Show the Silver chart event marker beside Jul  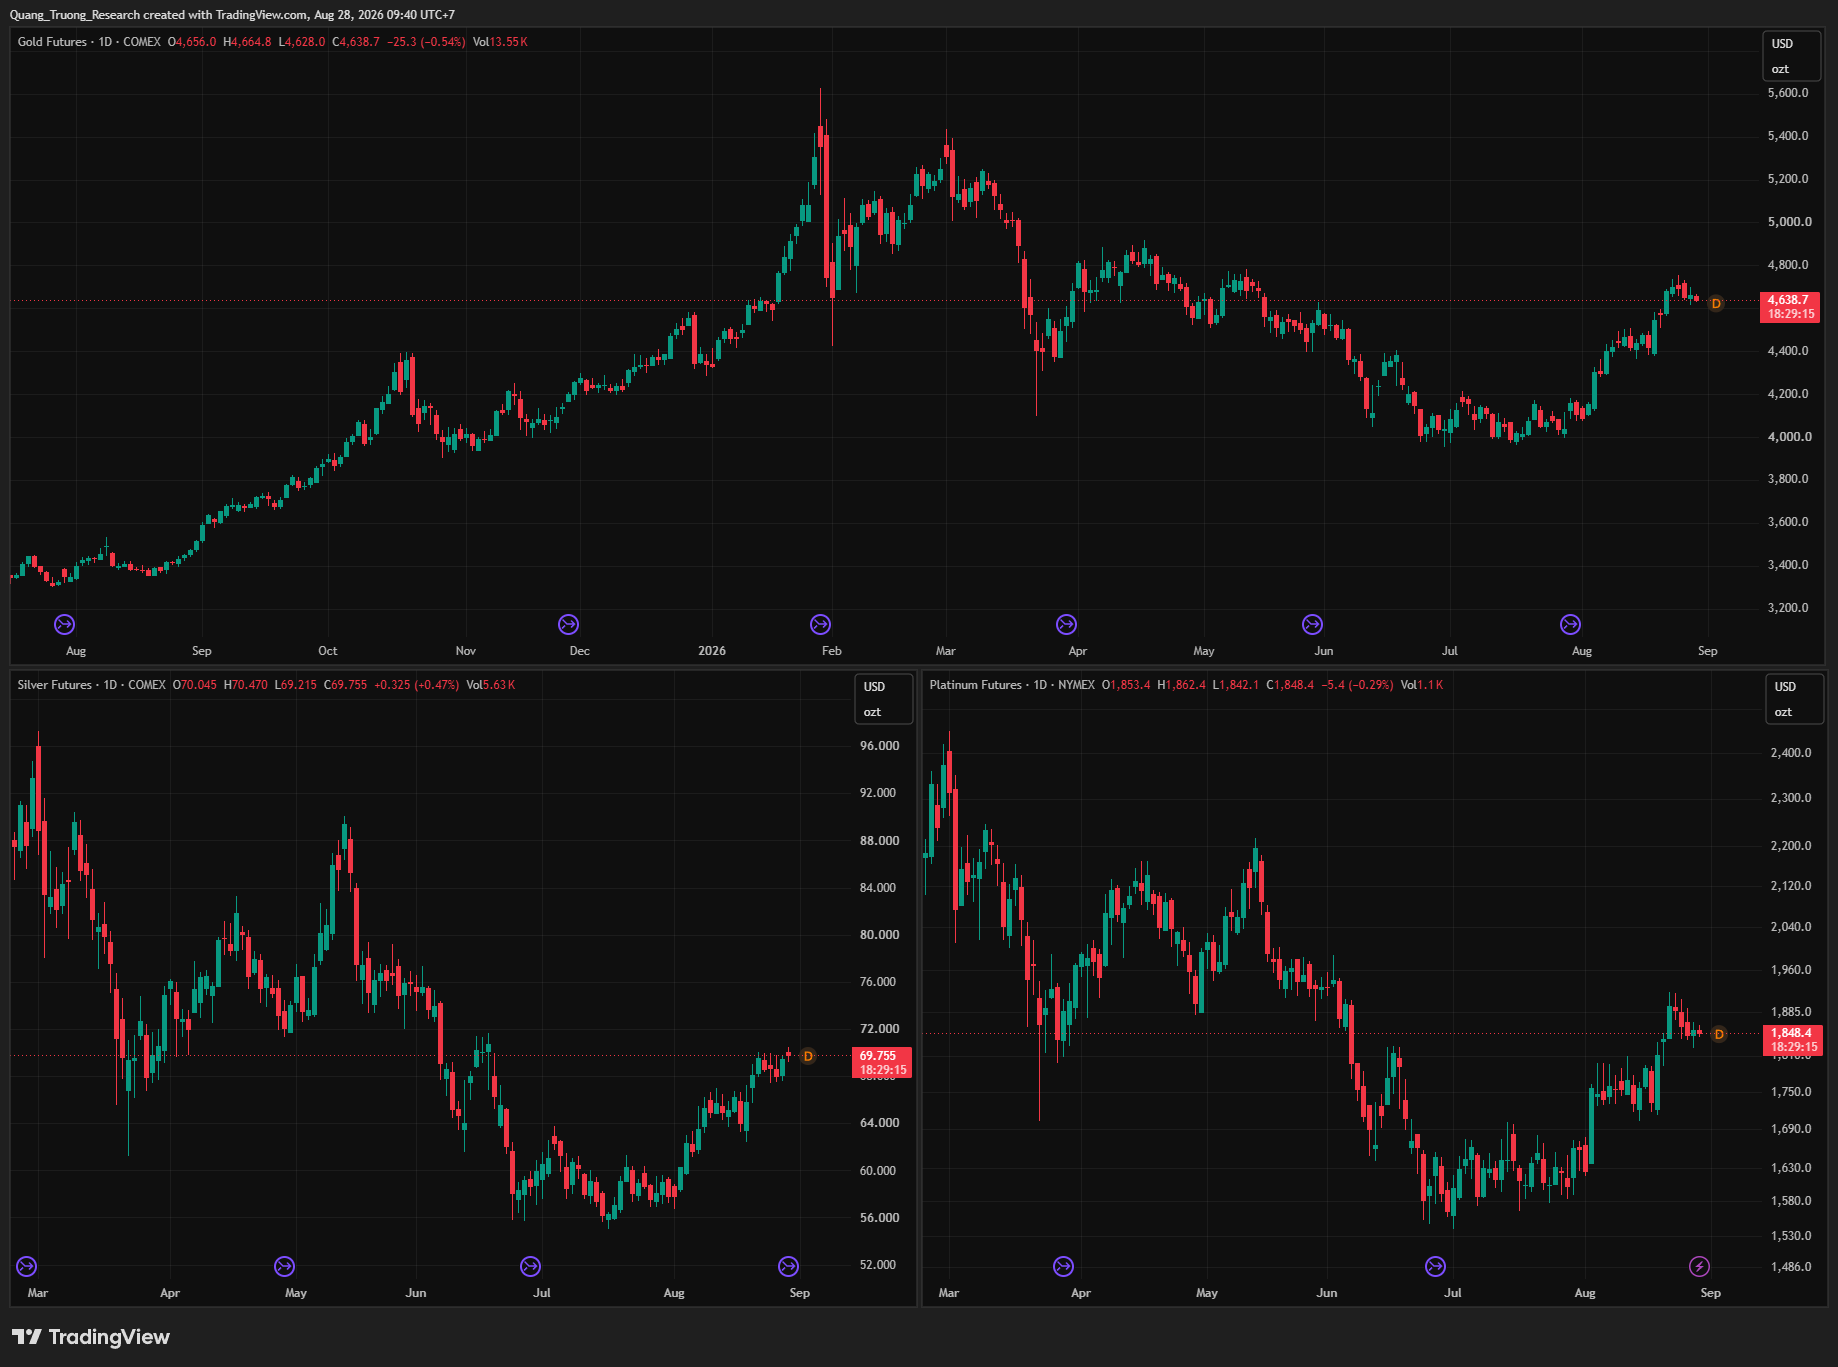[x=530, y=1267]
